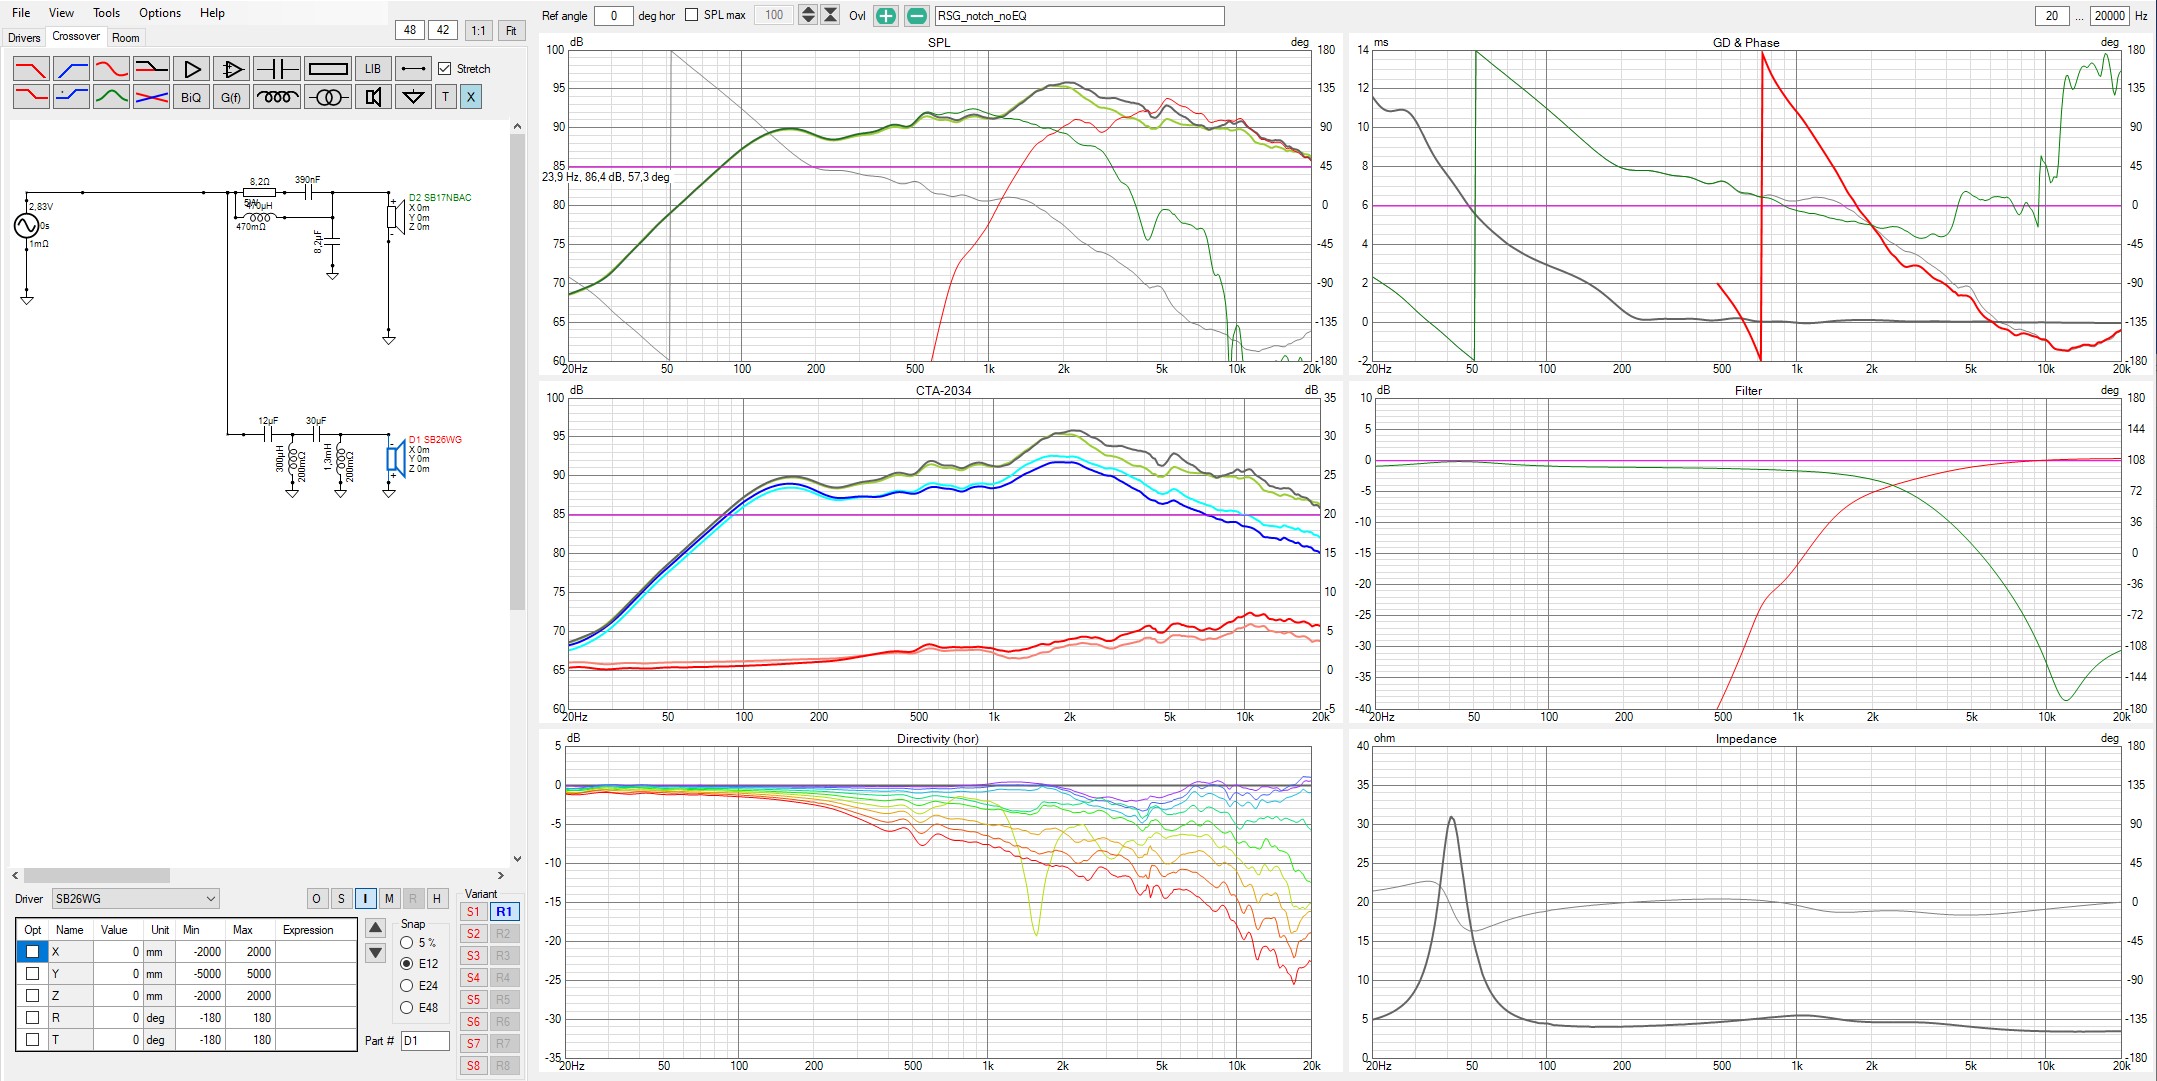Click schematic scrollbar right arrow
Viewport: 2157px width, 1081px height.
click(501, 875)
